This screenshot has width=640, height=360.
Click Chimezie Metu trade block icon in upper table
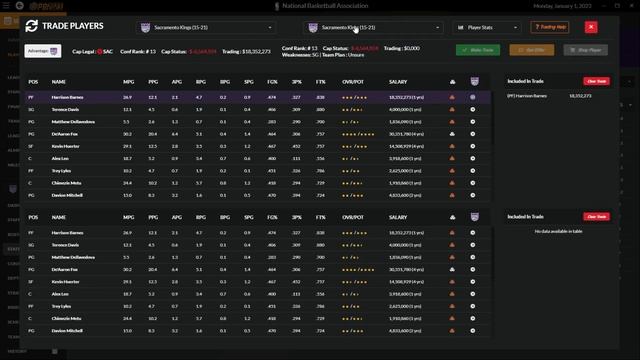[x=452, y=183]
